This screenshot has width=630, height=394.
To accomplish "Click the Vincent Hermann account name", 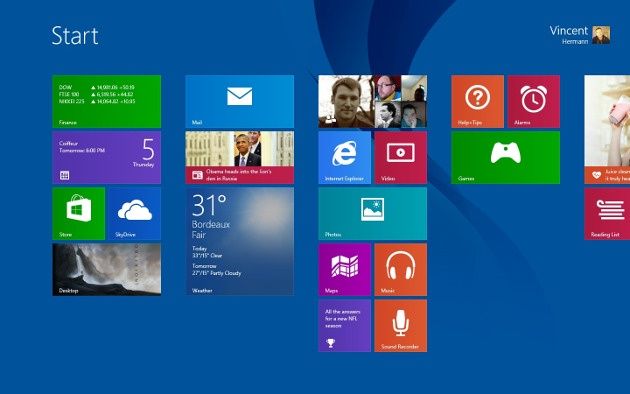I will point(569,35).
